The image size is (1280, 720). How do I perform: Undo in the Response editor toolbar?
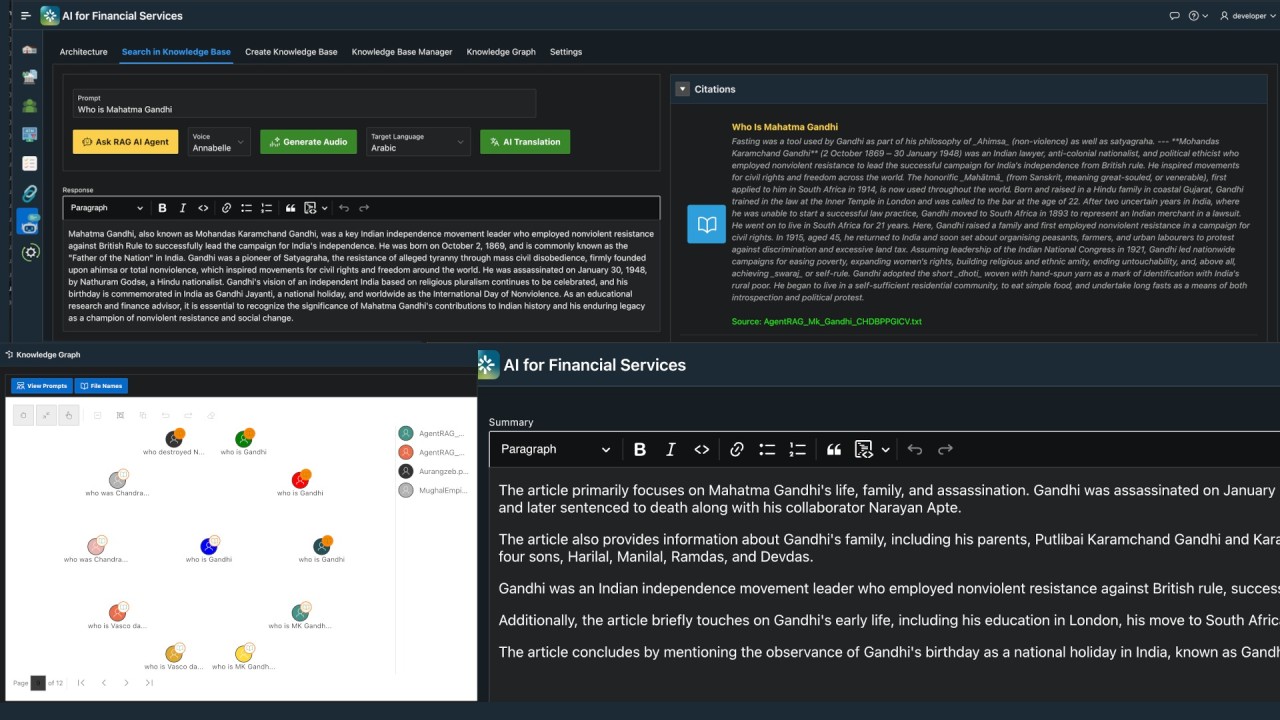coord(344,208)
